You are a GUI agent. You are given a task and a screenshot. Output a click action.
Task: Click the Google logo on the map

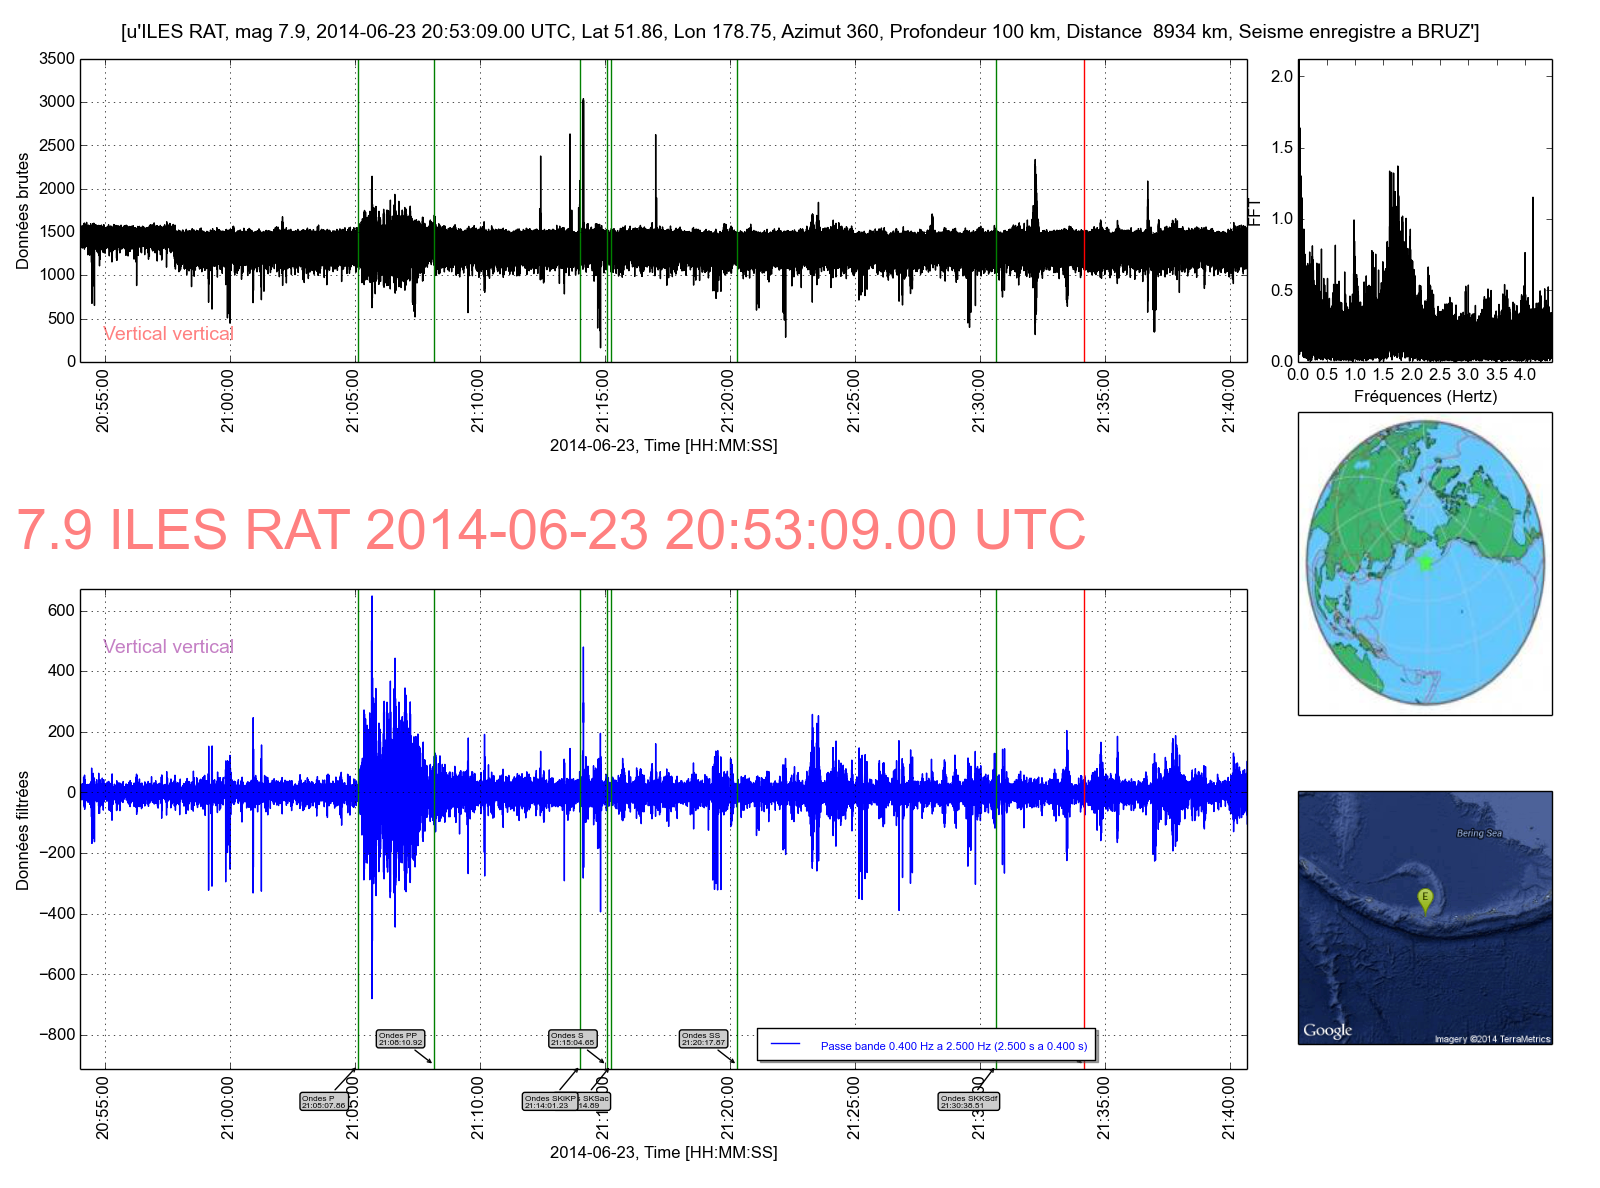(x=1327, y=1030)
